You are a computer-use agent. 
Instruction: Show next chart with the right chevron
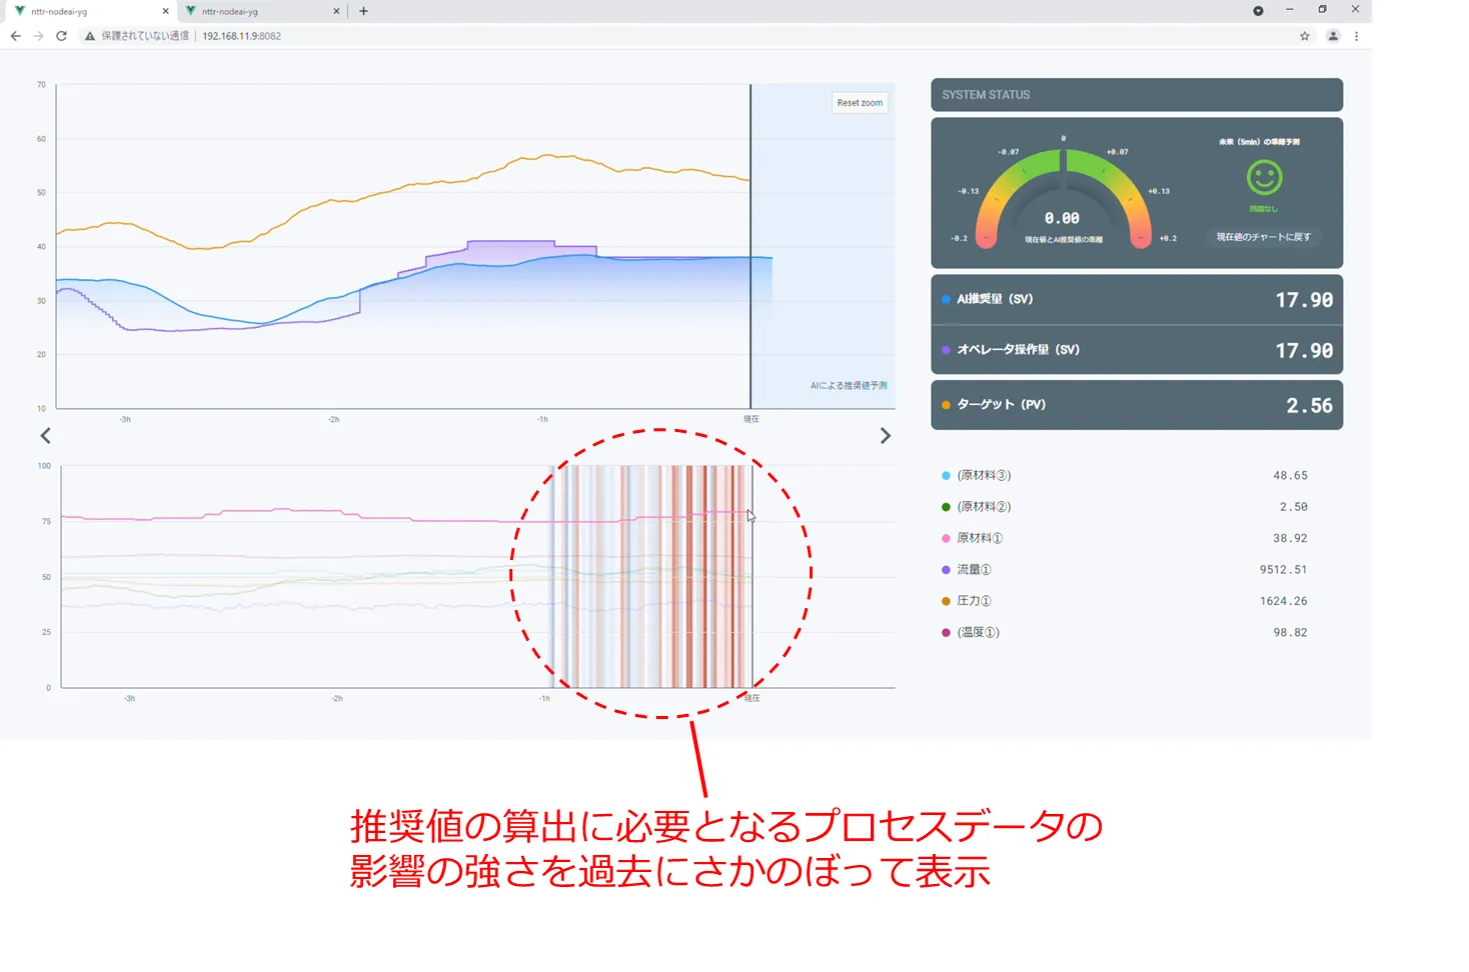click(x=885, y=436)
